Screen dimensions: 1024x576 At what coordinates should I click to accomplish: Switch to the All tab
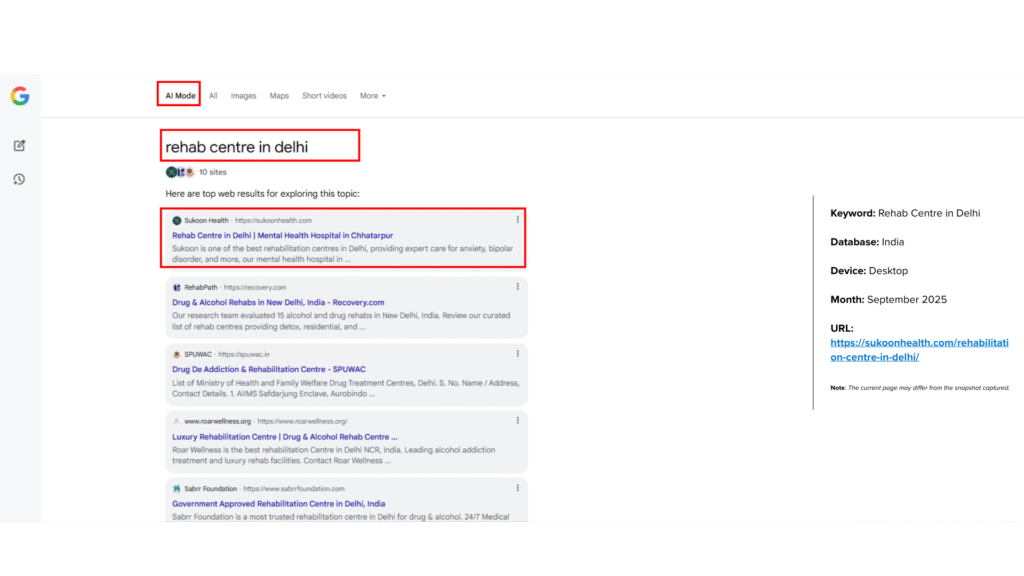[x=213, y=96]
